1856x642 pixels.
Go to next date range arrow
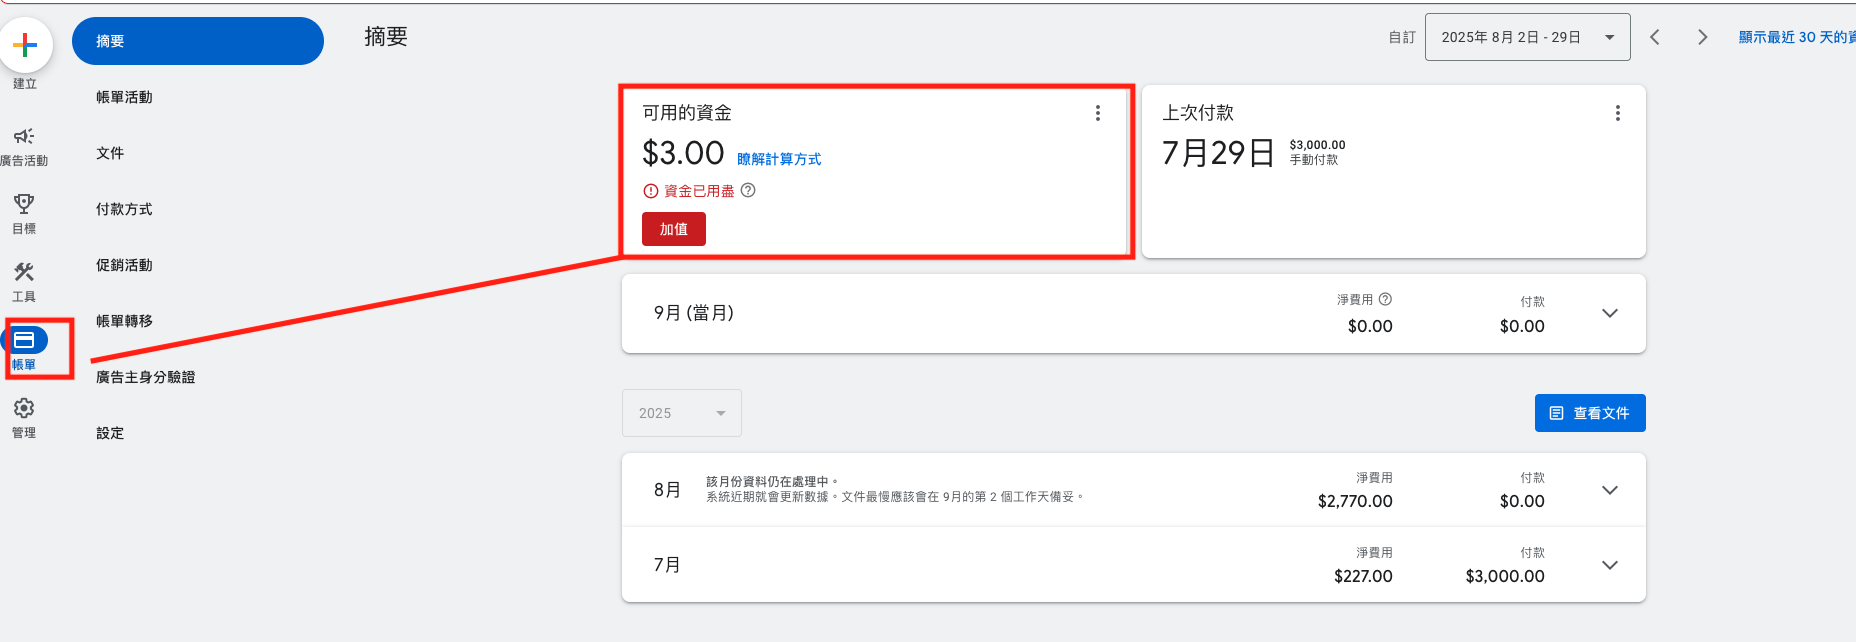click(x=1703, y=37)
